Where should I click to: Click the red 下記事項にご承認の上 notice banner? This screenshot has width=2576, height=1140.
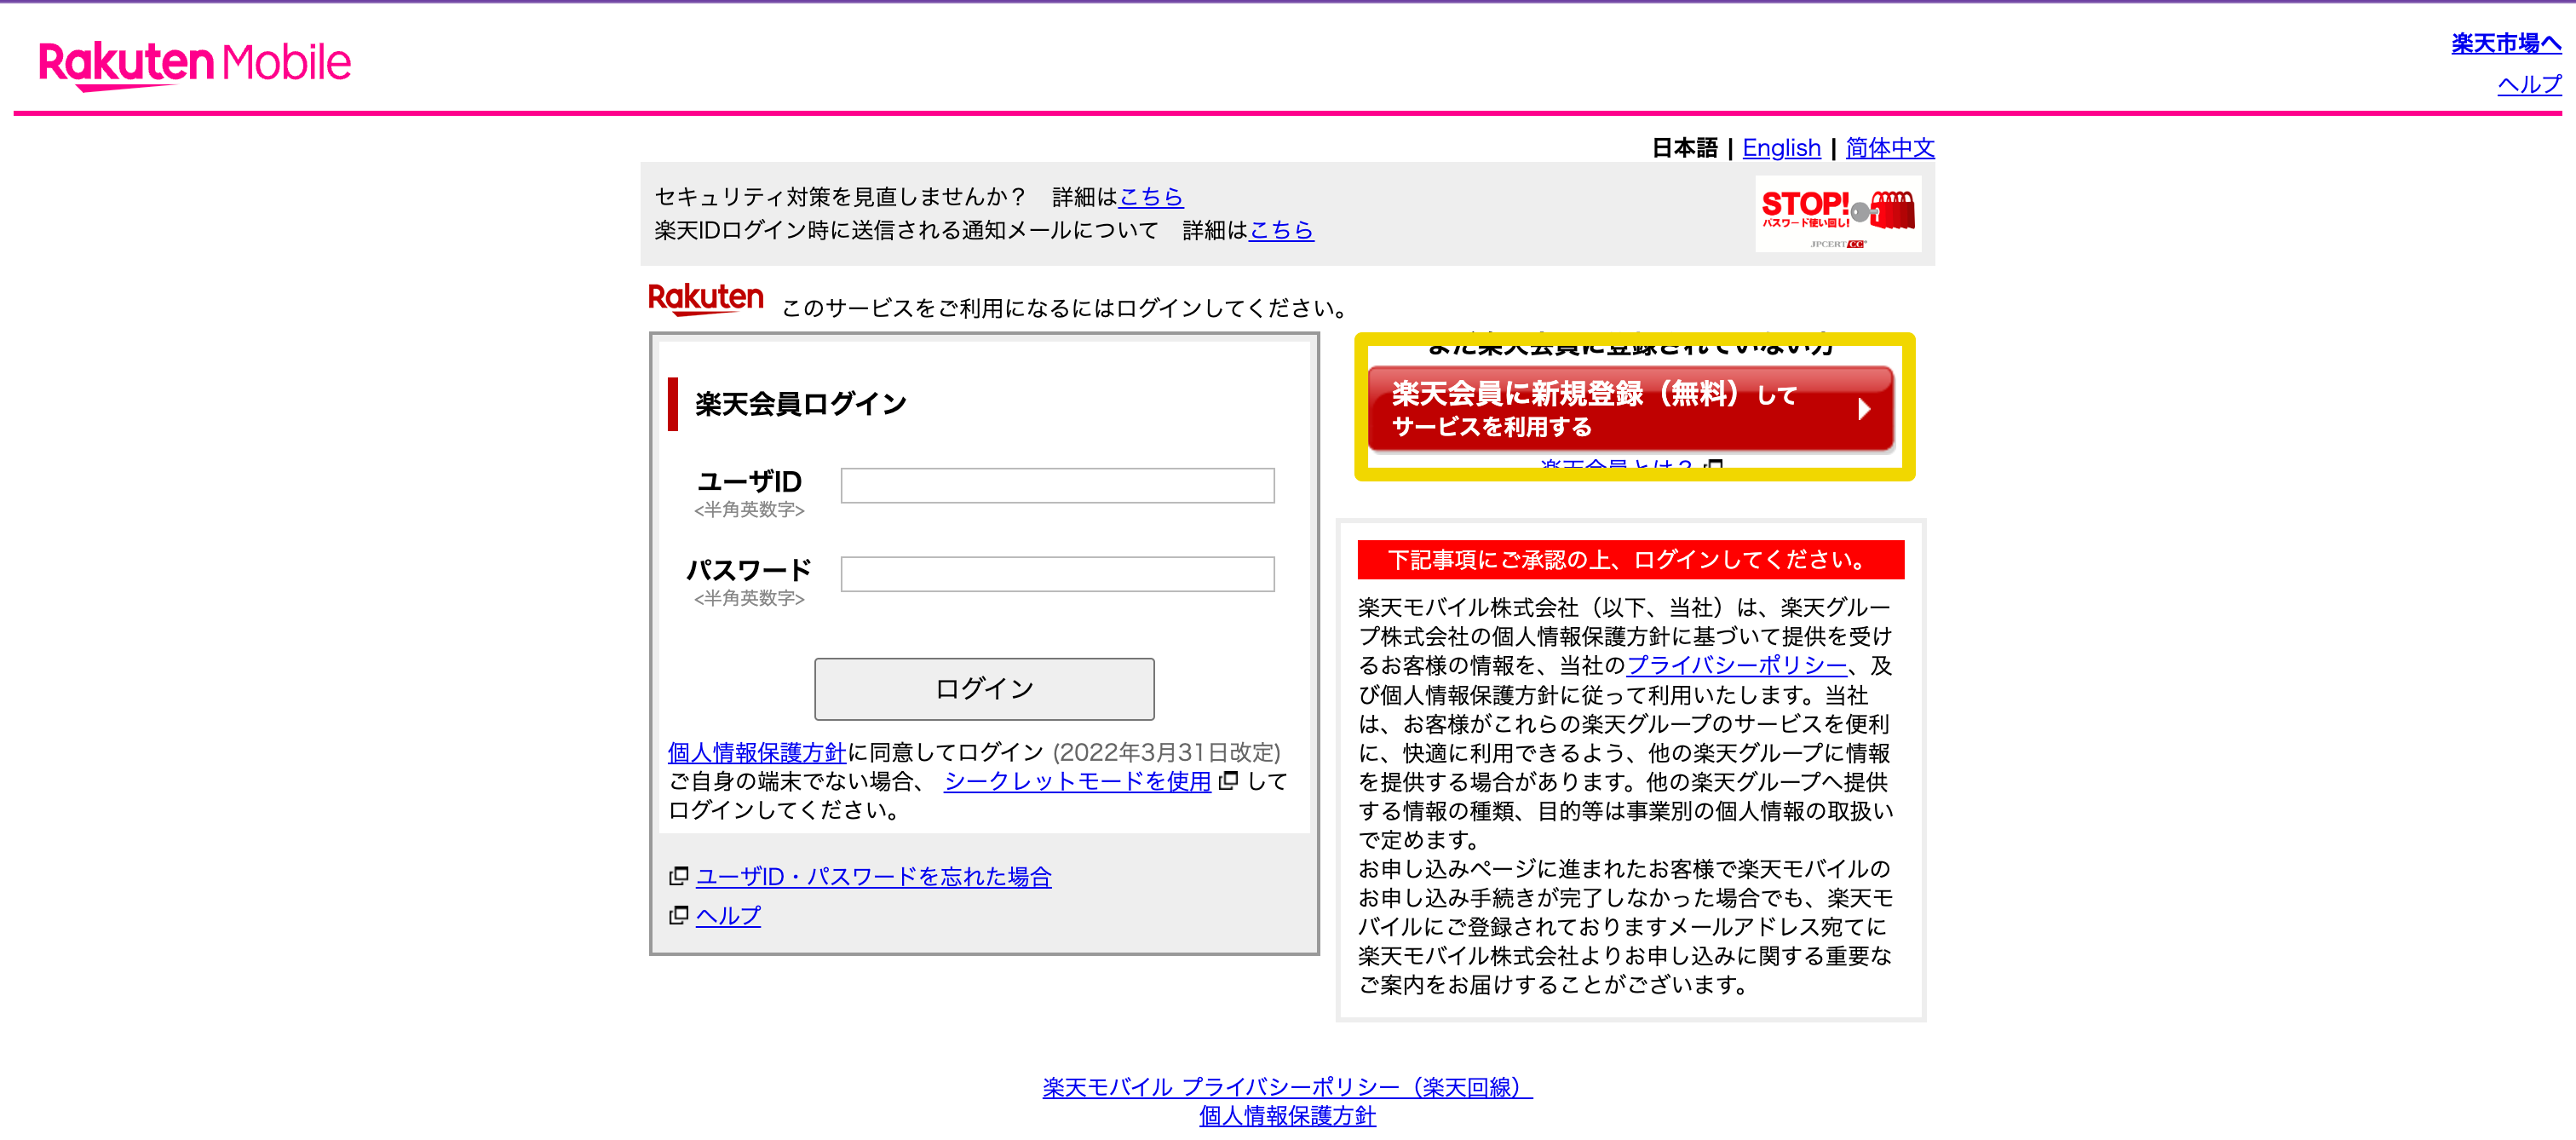click(1630, 559)
